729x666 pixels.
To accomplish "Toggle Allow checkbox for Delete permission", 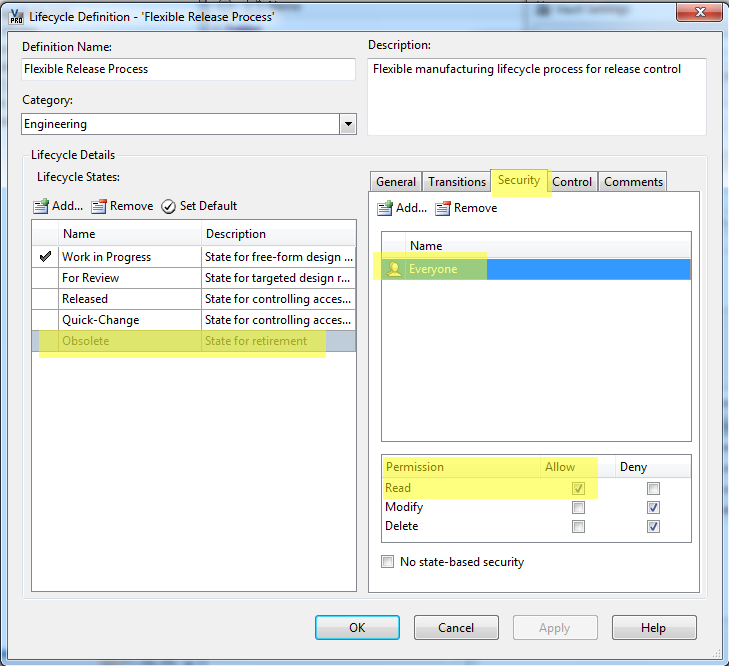I will (x=578, y=526).
